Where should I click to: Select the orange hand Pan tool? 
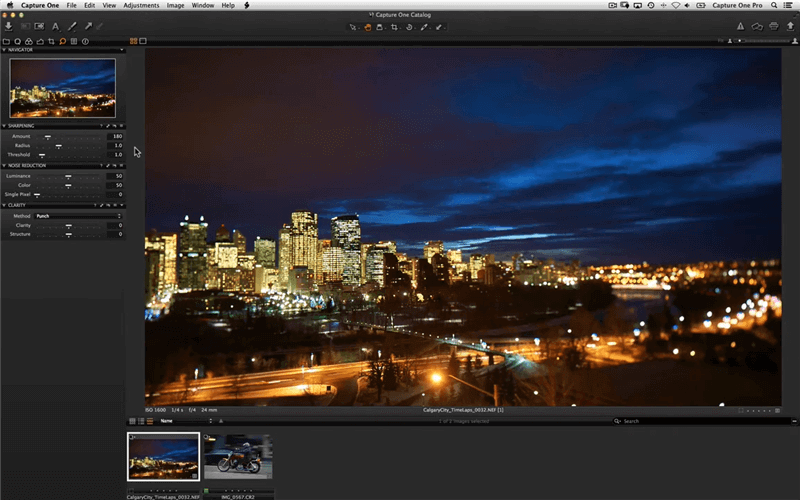click(x=367, y=27)
